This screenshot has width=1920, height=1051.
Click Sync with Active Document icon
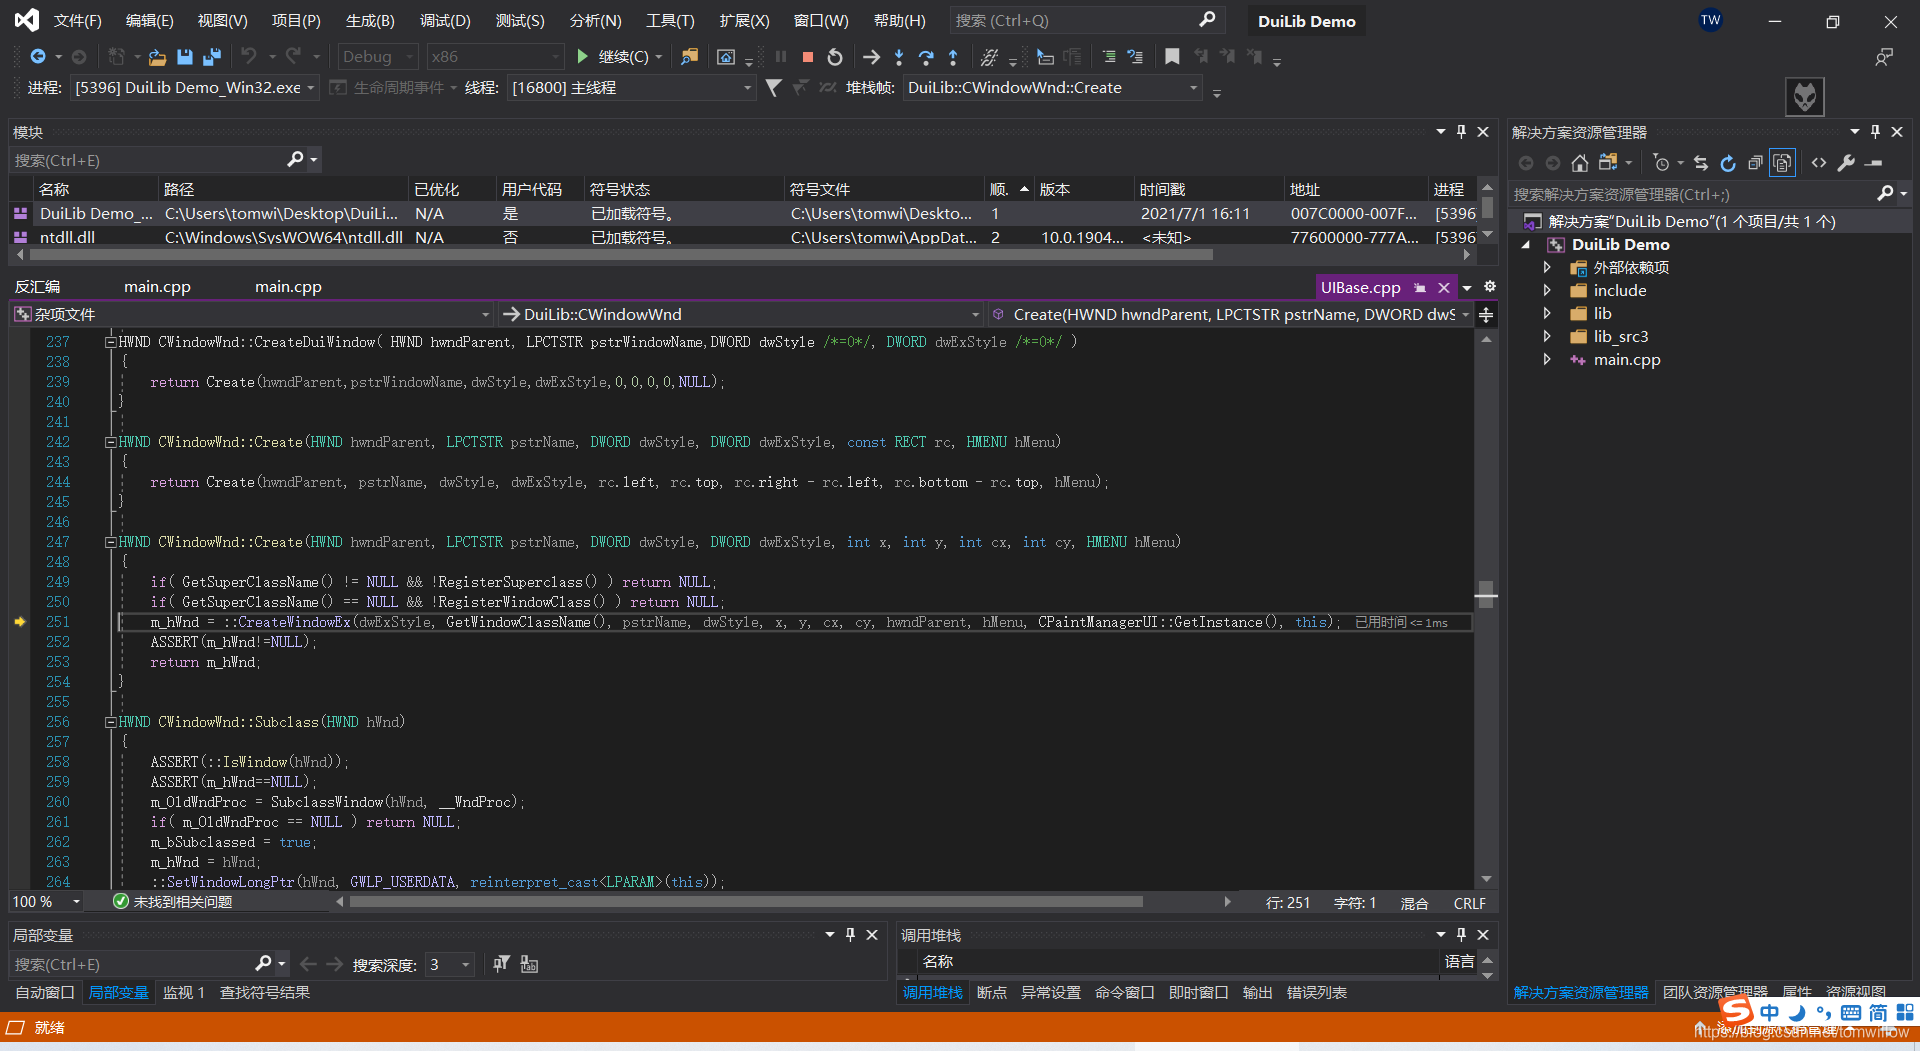point(1701,163)
